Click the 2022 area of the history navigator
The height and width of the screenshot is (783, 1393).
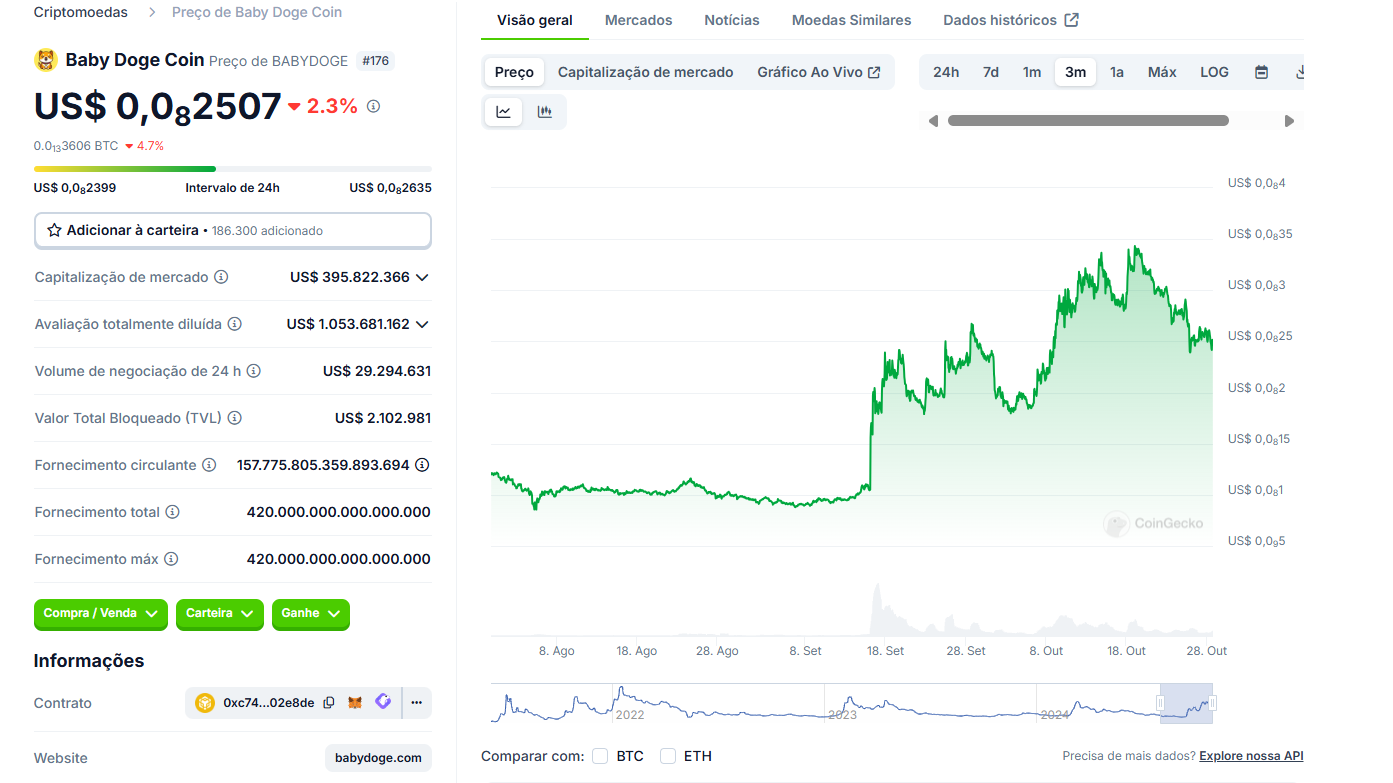click(630, 714)
